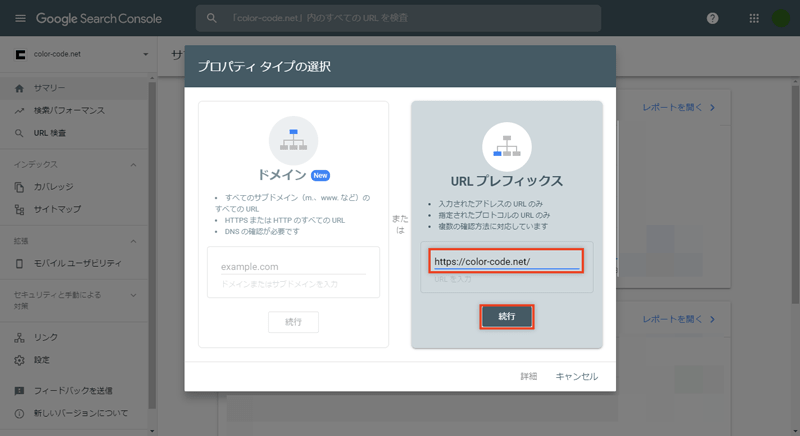Screen dimensions: 800x436
Task: Click the Google Search Console logo
Action: [x=98, y=19]
